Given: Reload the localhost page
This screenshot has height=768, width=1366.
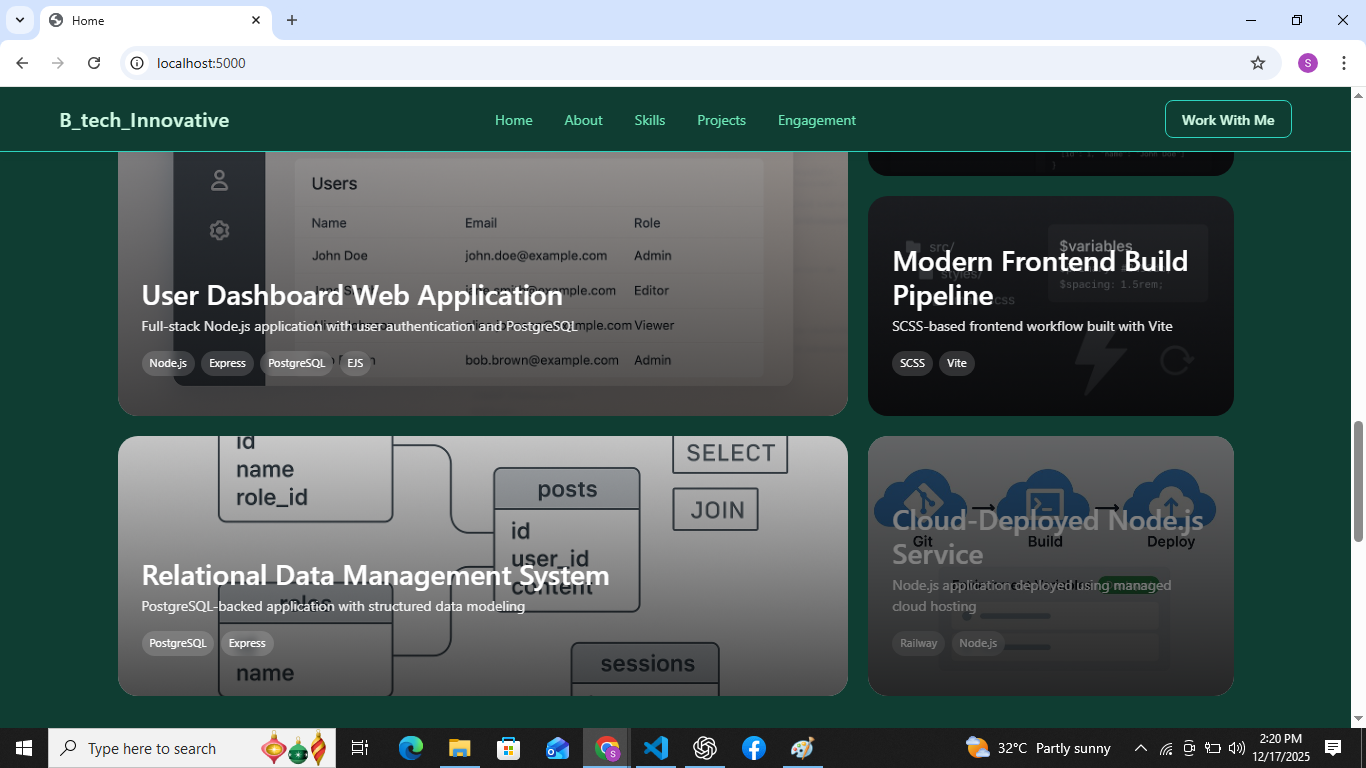Looking at the screenshot, I should coord(94,63).
